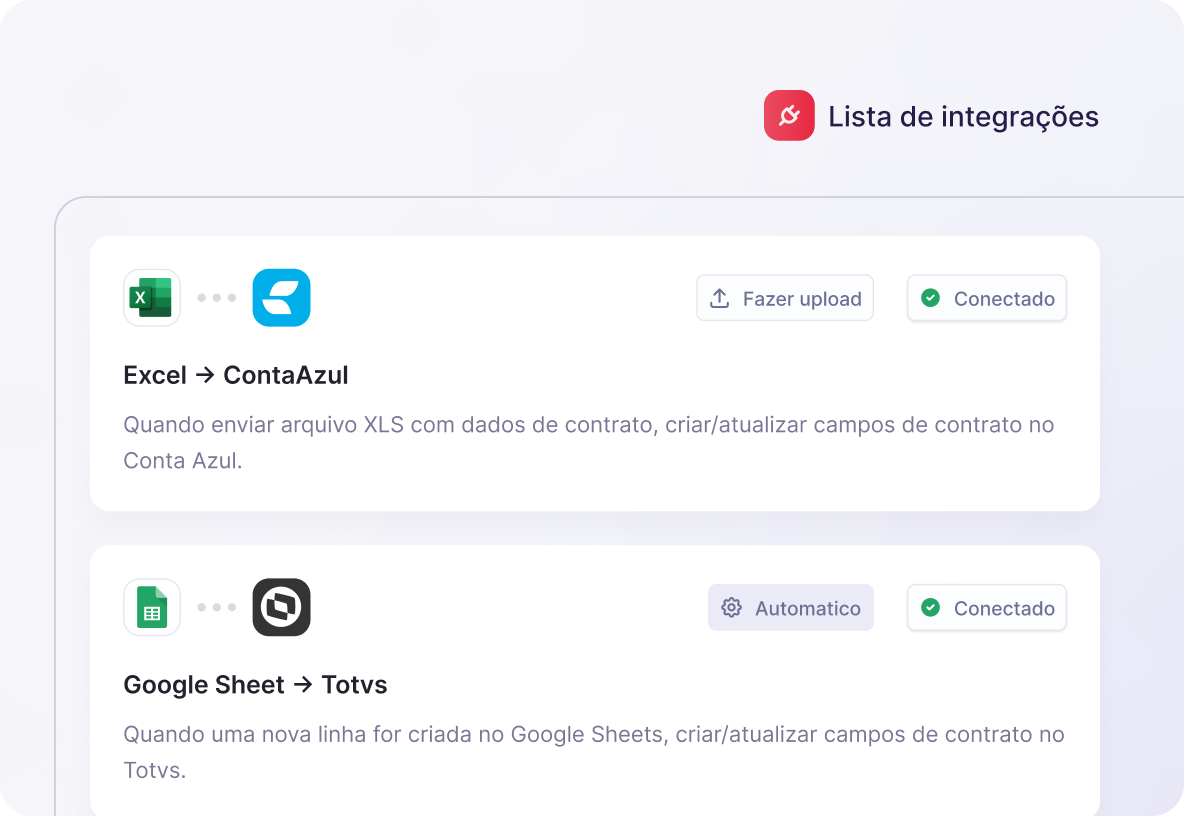Click the Lista de integrações heading
Screen dimensions: 1184x816
coord(964,116)
